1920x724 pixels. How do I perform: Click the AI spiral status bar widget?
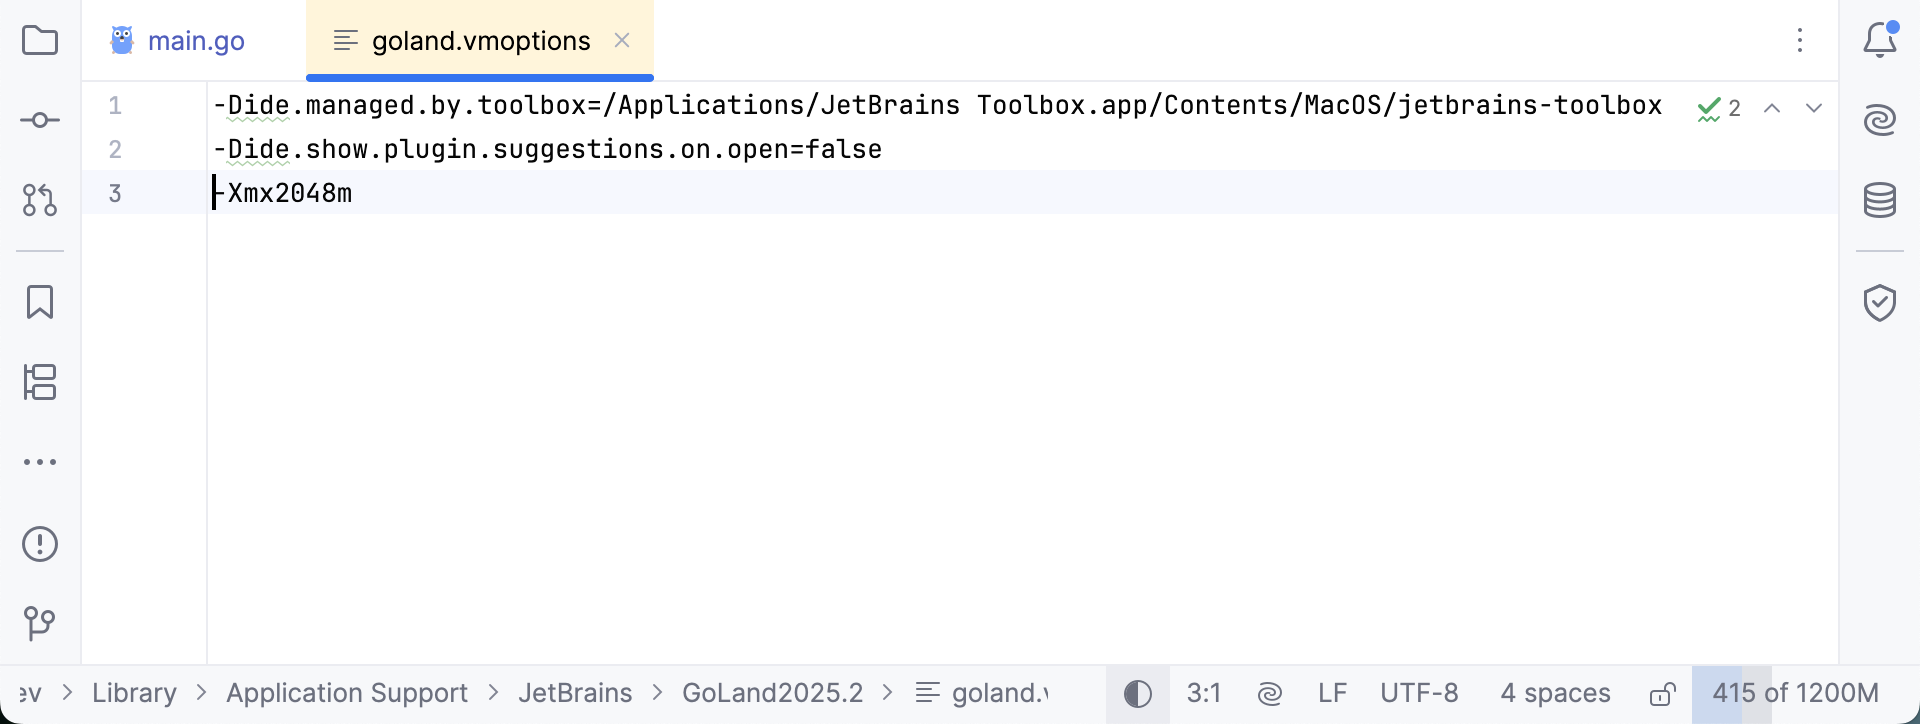[1270, 694]
